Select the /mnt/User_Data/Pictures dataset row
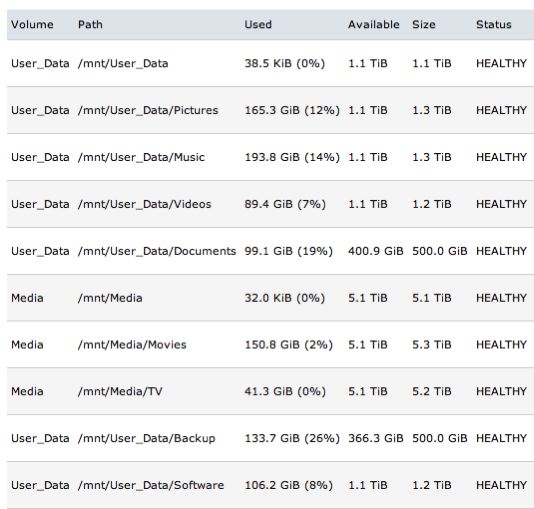The height and width of the screenshot is (509, 534). pyautogui.click(x=270, y=110)
